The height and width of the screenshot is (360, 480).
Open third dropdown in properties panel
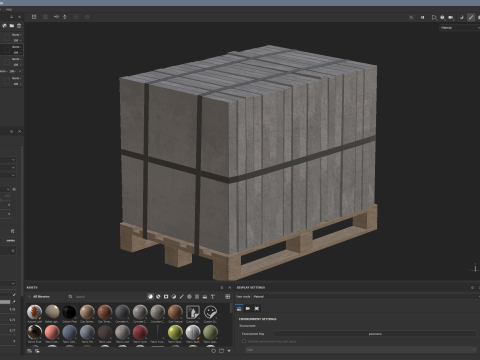coord(8,175)
